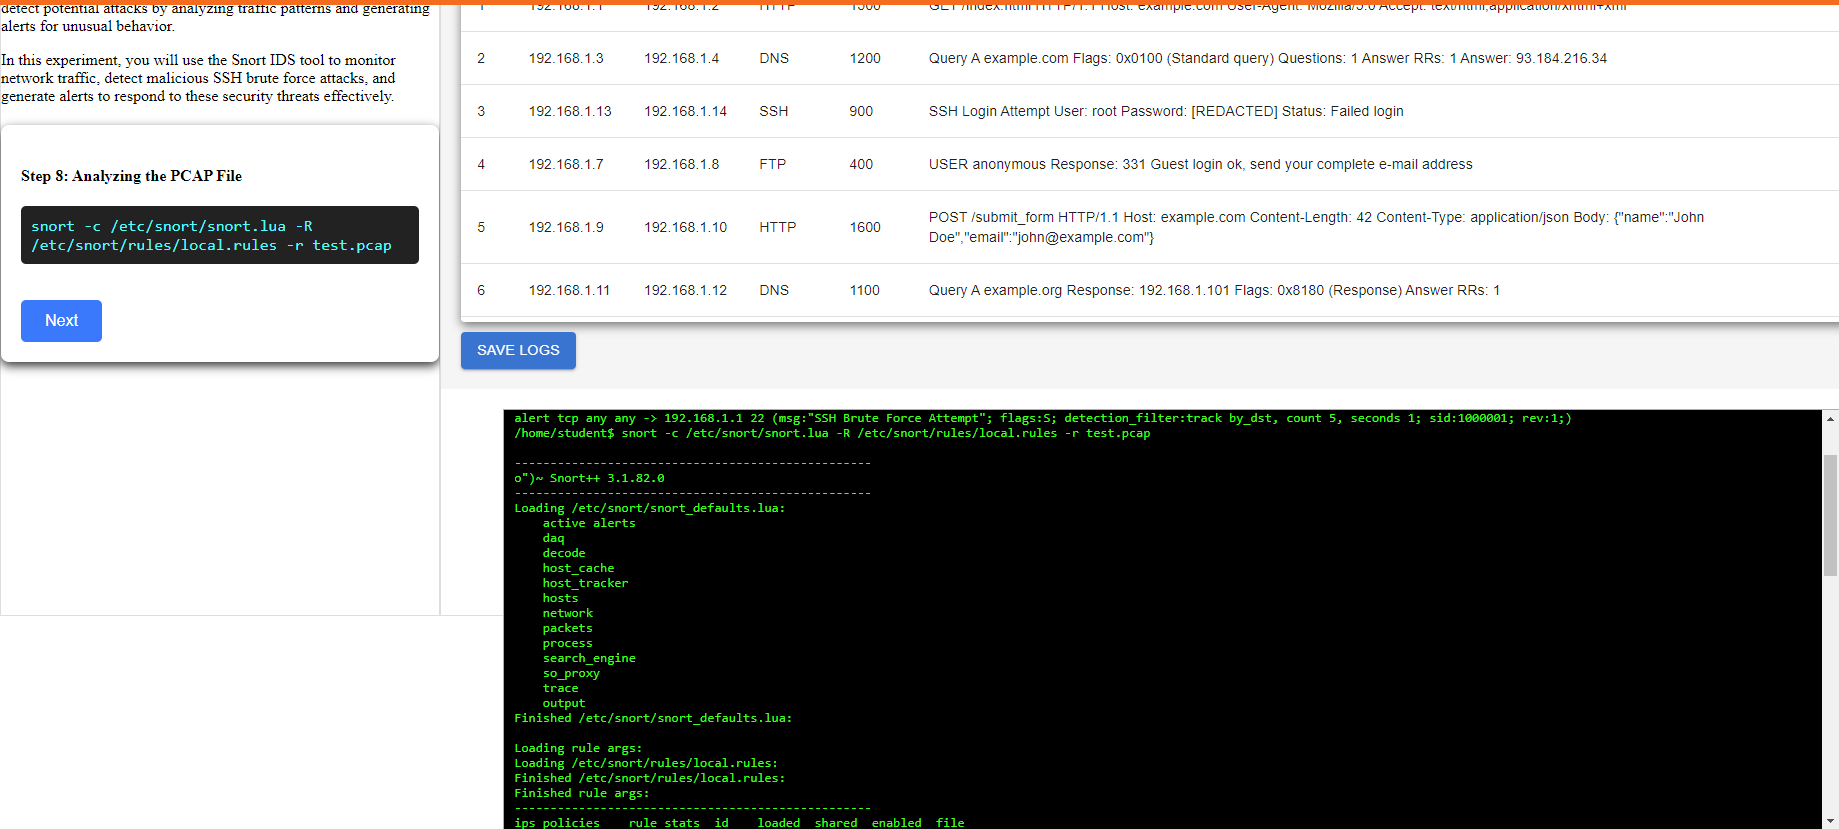Viewport: 1839px width, 829px height.
Task: Click the FTP anonymous login info text
Action: 1200,164
